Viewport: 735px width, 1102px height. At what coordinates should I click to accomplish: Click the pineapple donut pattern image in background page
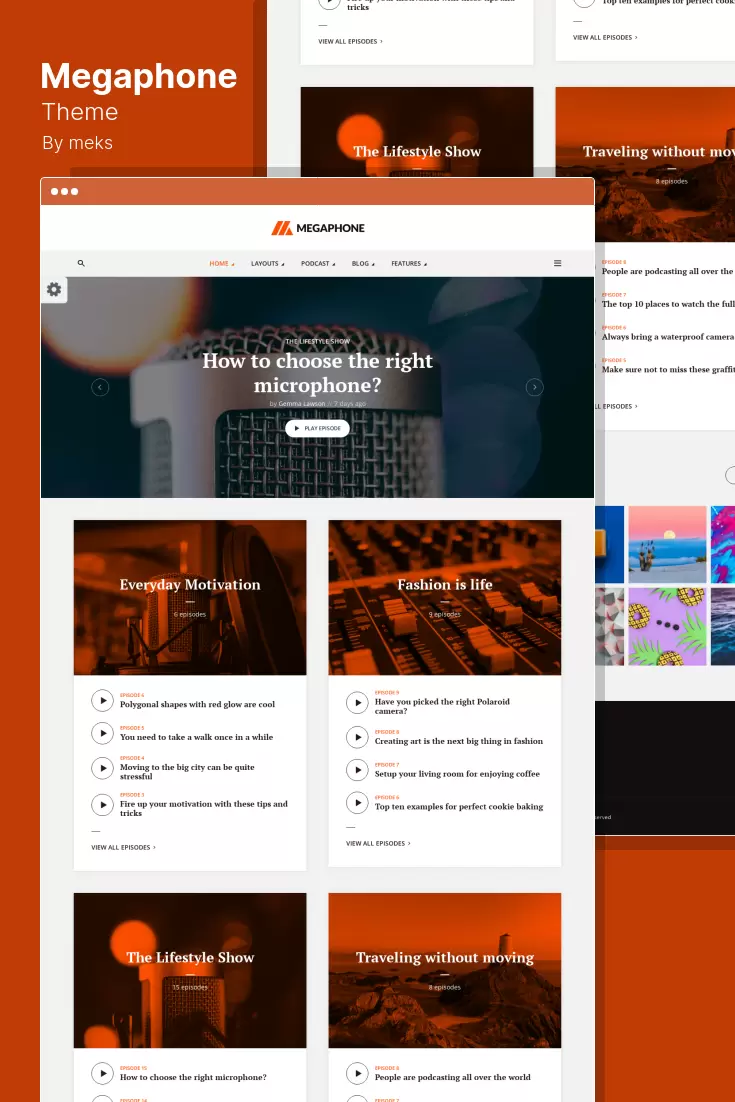tap(668, 626)
